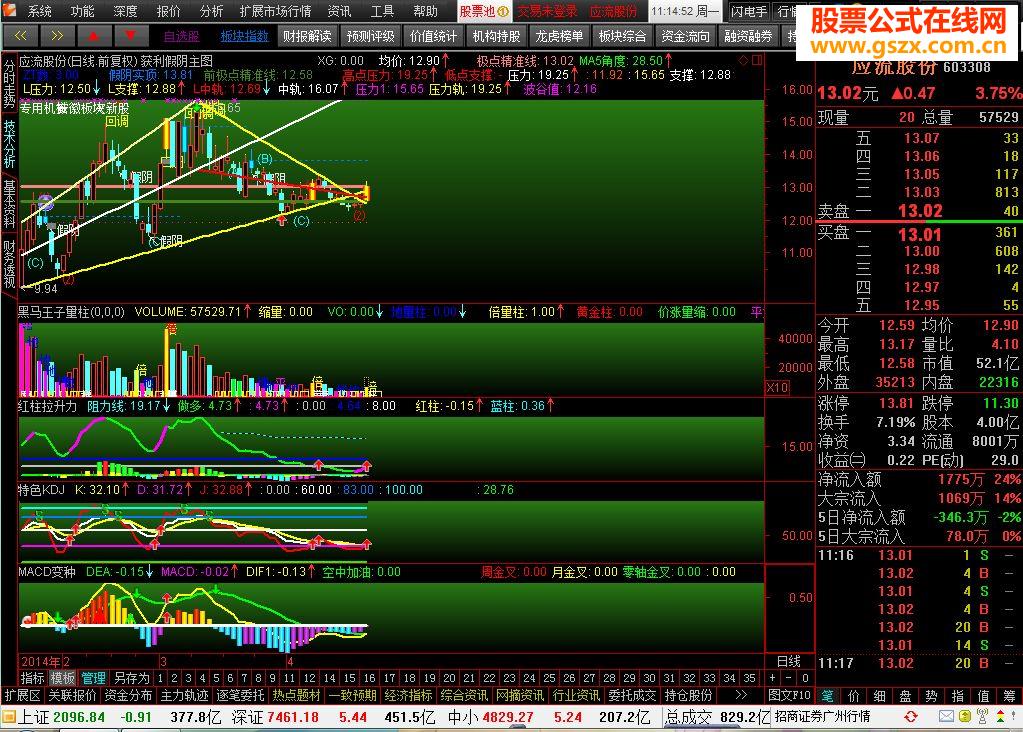Select 盘 view at panel bottom
The height and width of the screenshot is (732, 1023).
(x=906, y=696)
